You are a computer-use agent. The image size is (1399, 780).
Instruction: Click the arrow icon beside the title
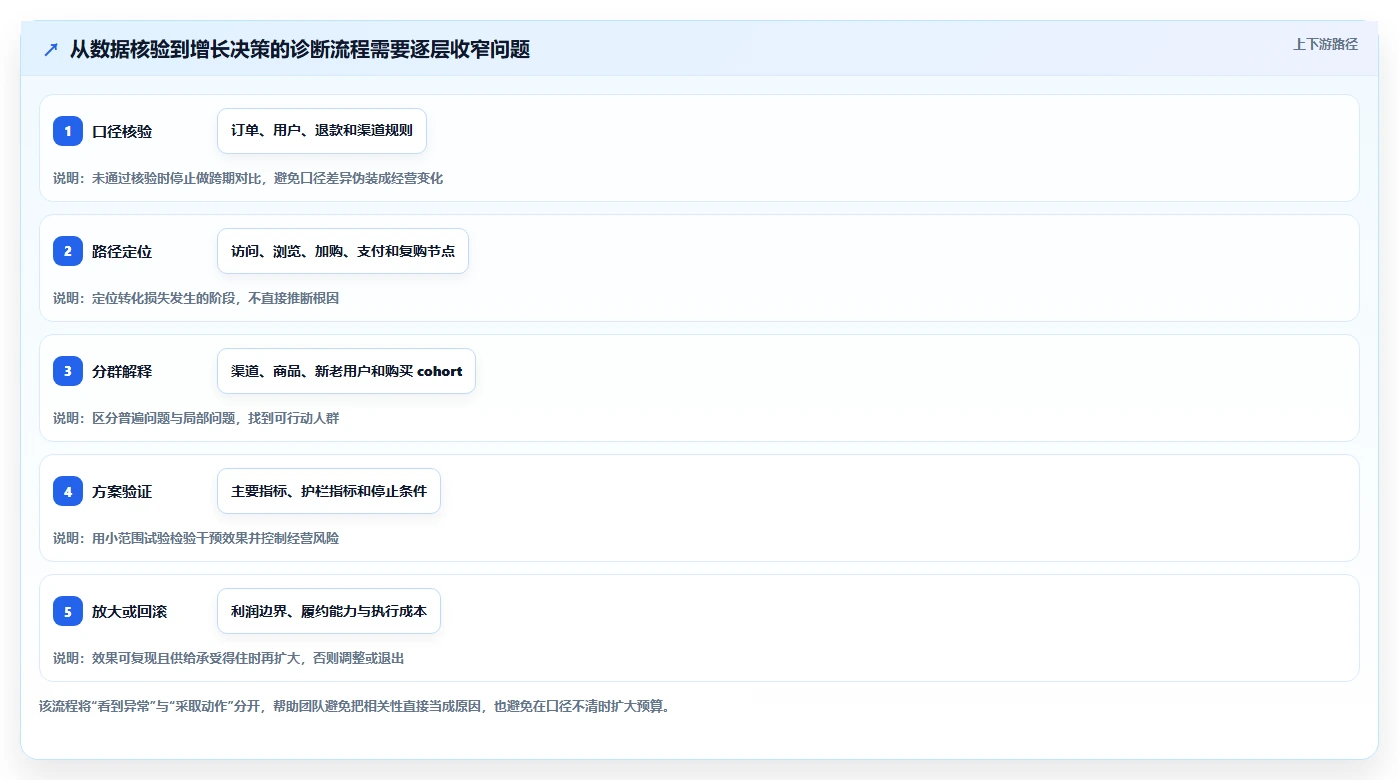coord(51,49)
